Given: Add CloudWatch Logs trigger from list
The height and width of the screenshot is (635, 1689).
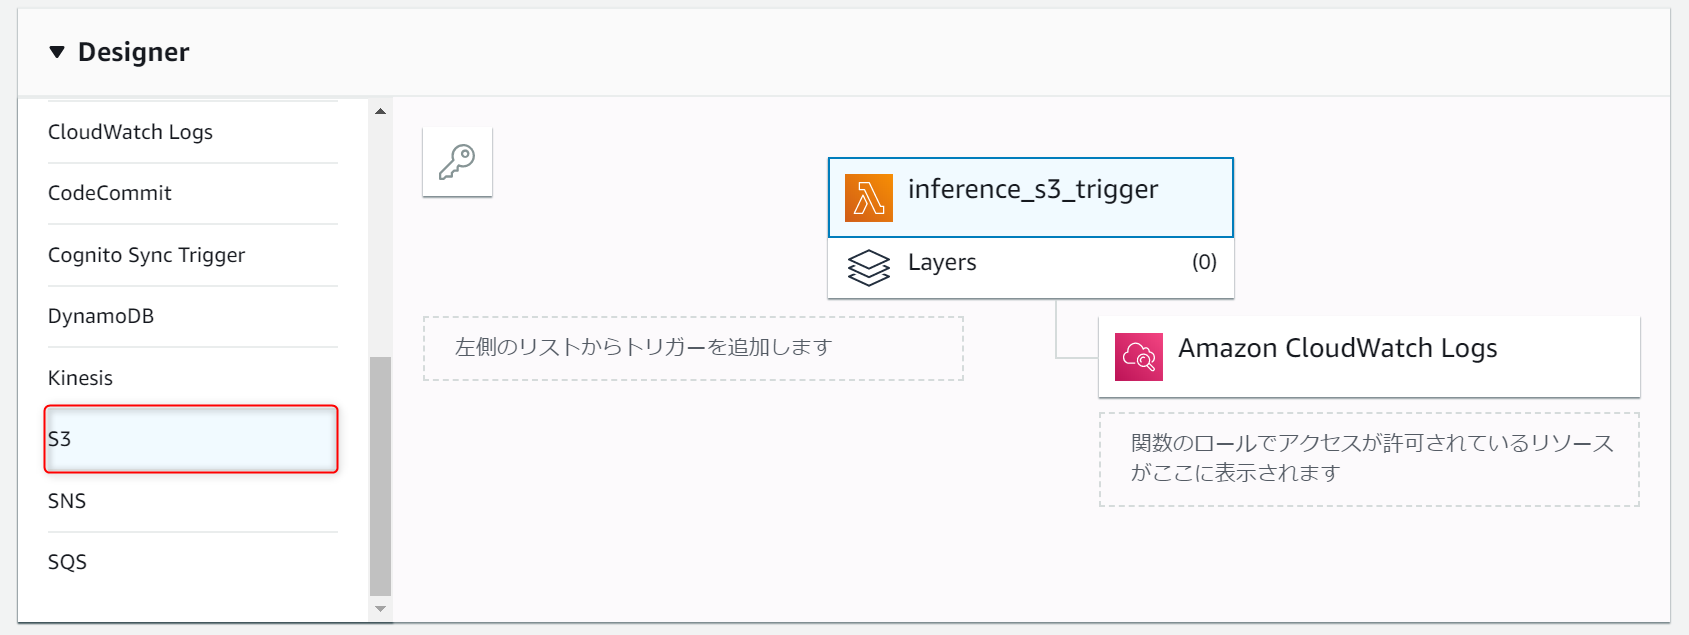Looking at the screenshot, I should tap(130, 132).
